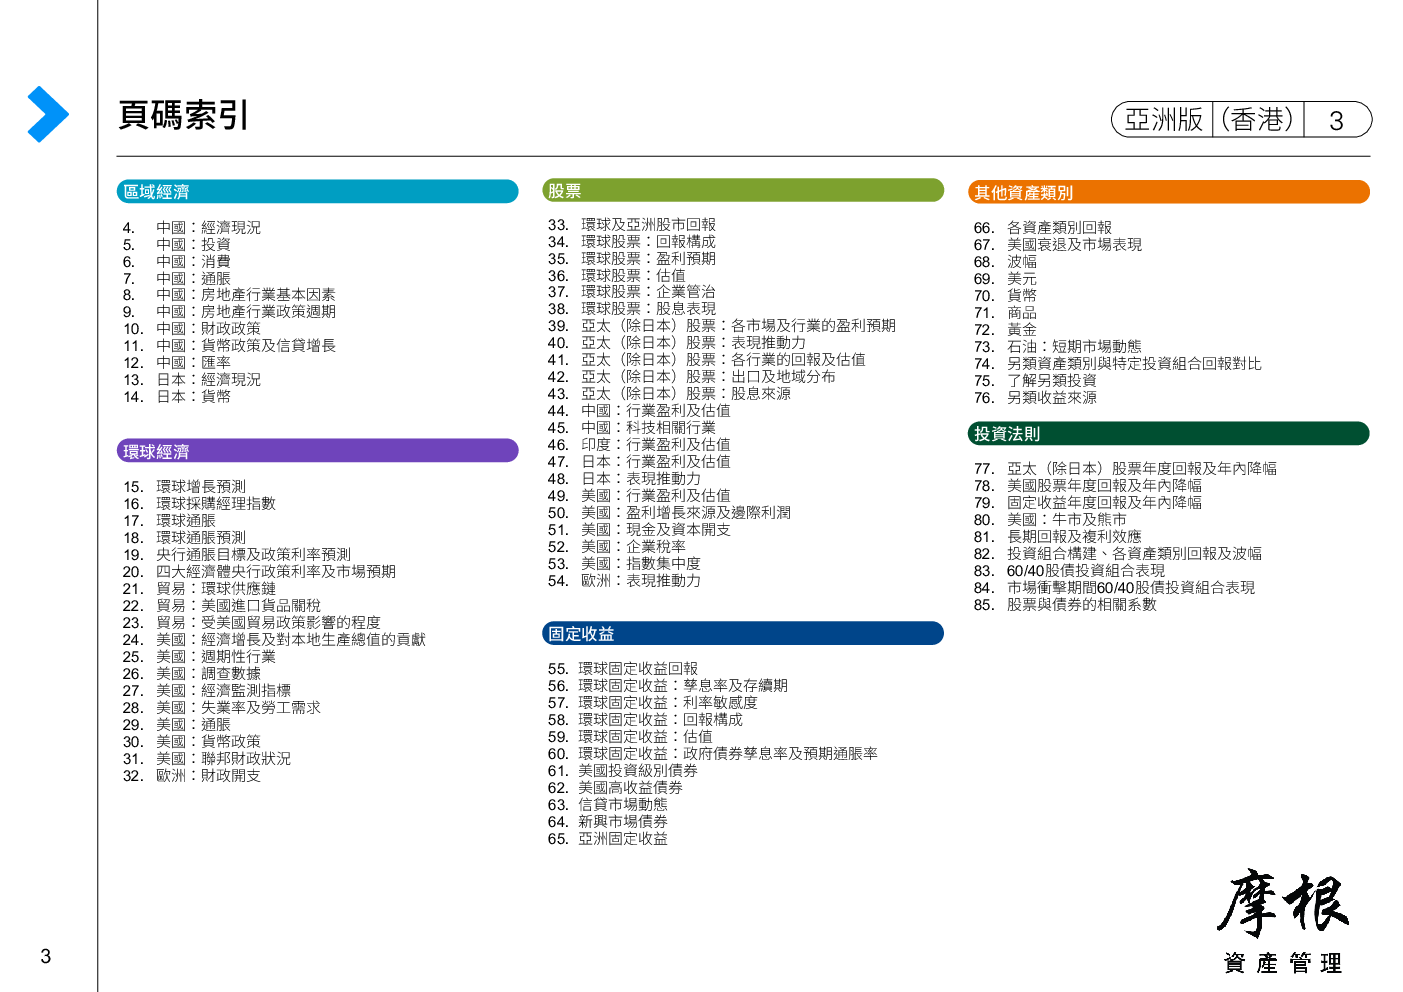Open page 13 日本：經濟現況
Image resolution: width=1403 pixels, height=992 pixels.
(192, 380)
